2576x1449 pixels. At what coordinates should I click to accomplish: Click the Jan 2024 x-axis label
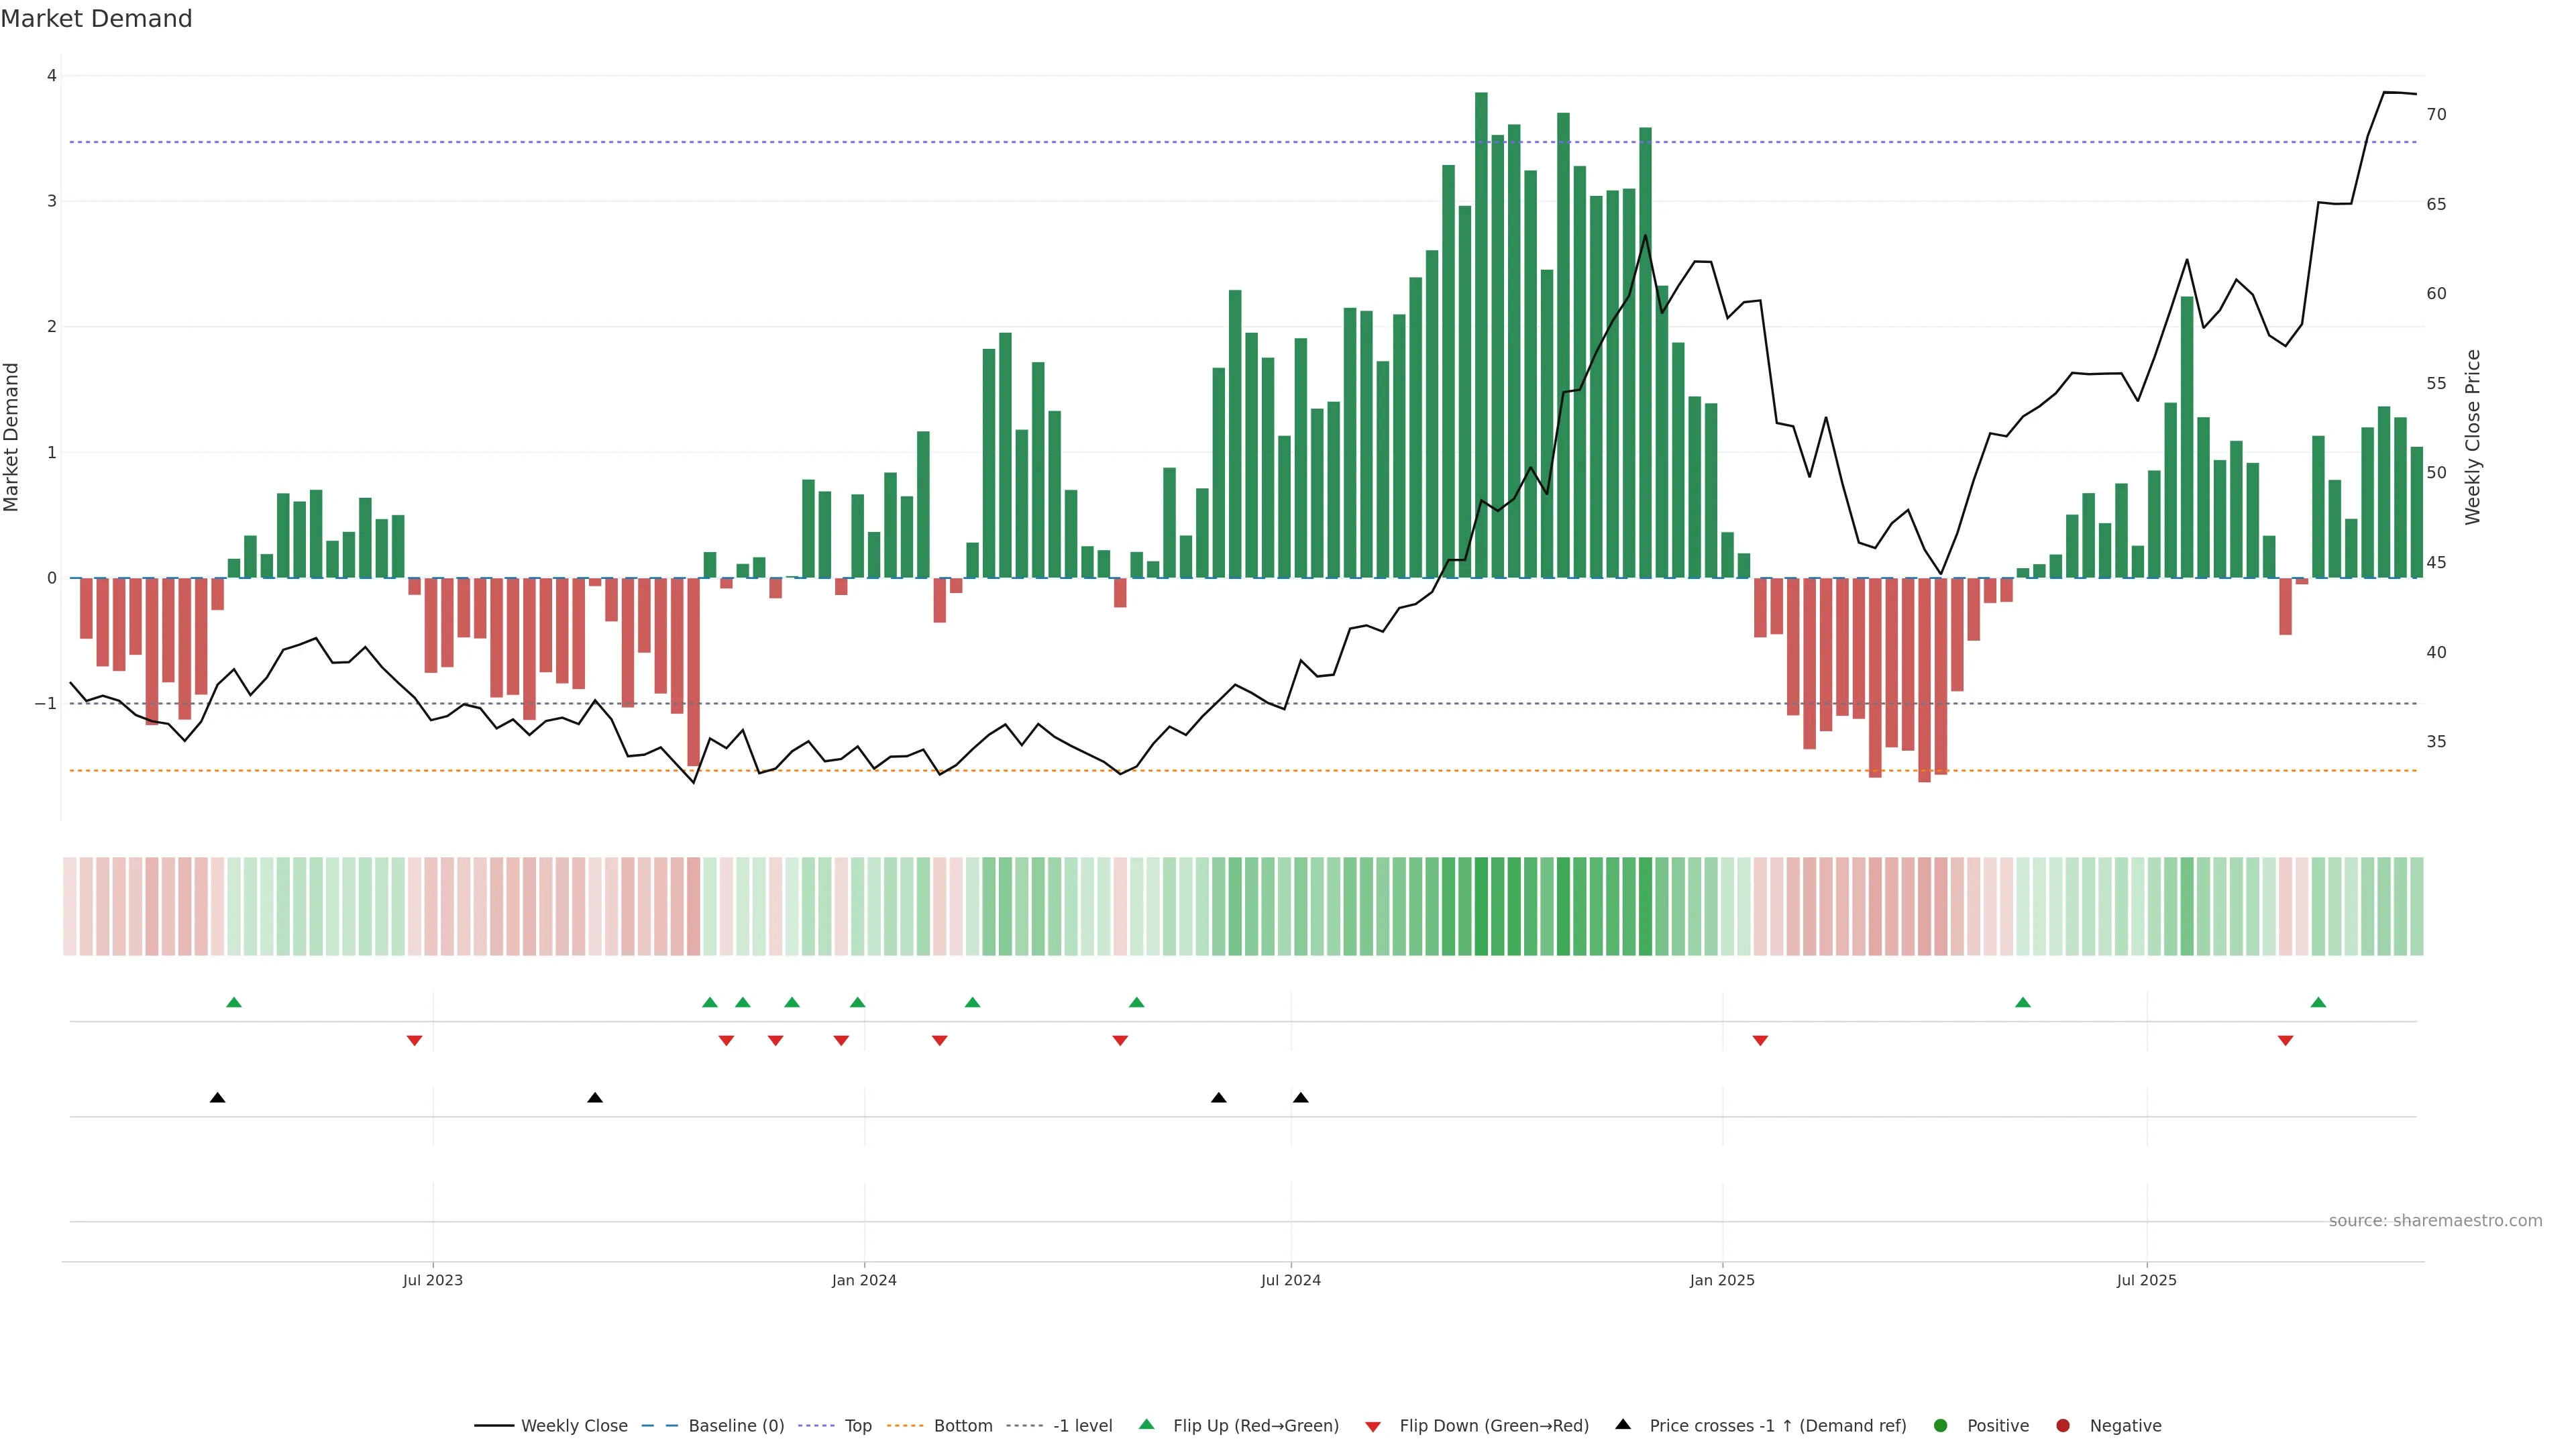pos(864,1280)
